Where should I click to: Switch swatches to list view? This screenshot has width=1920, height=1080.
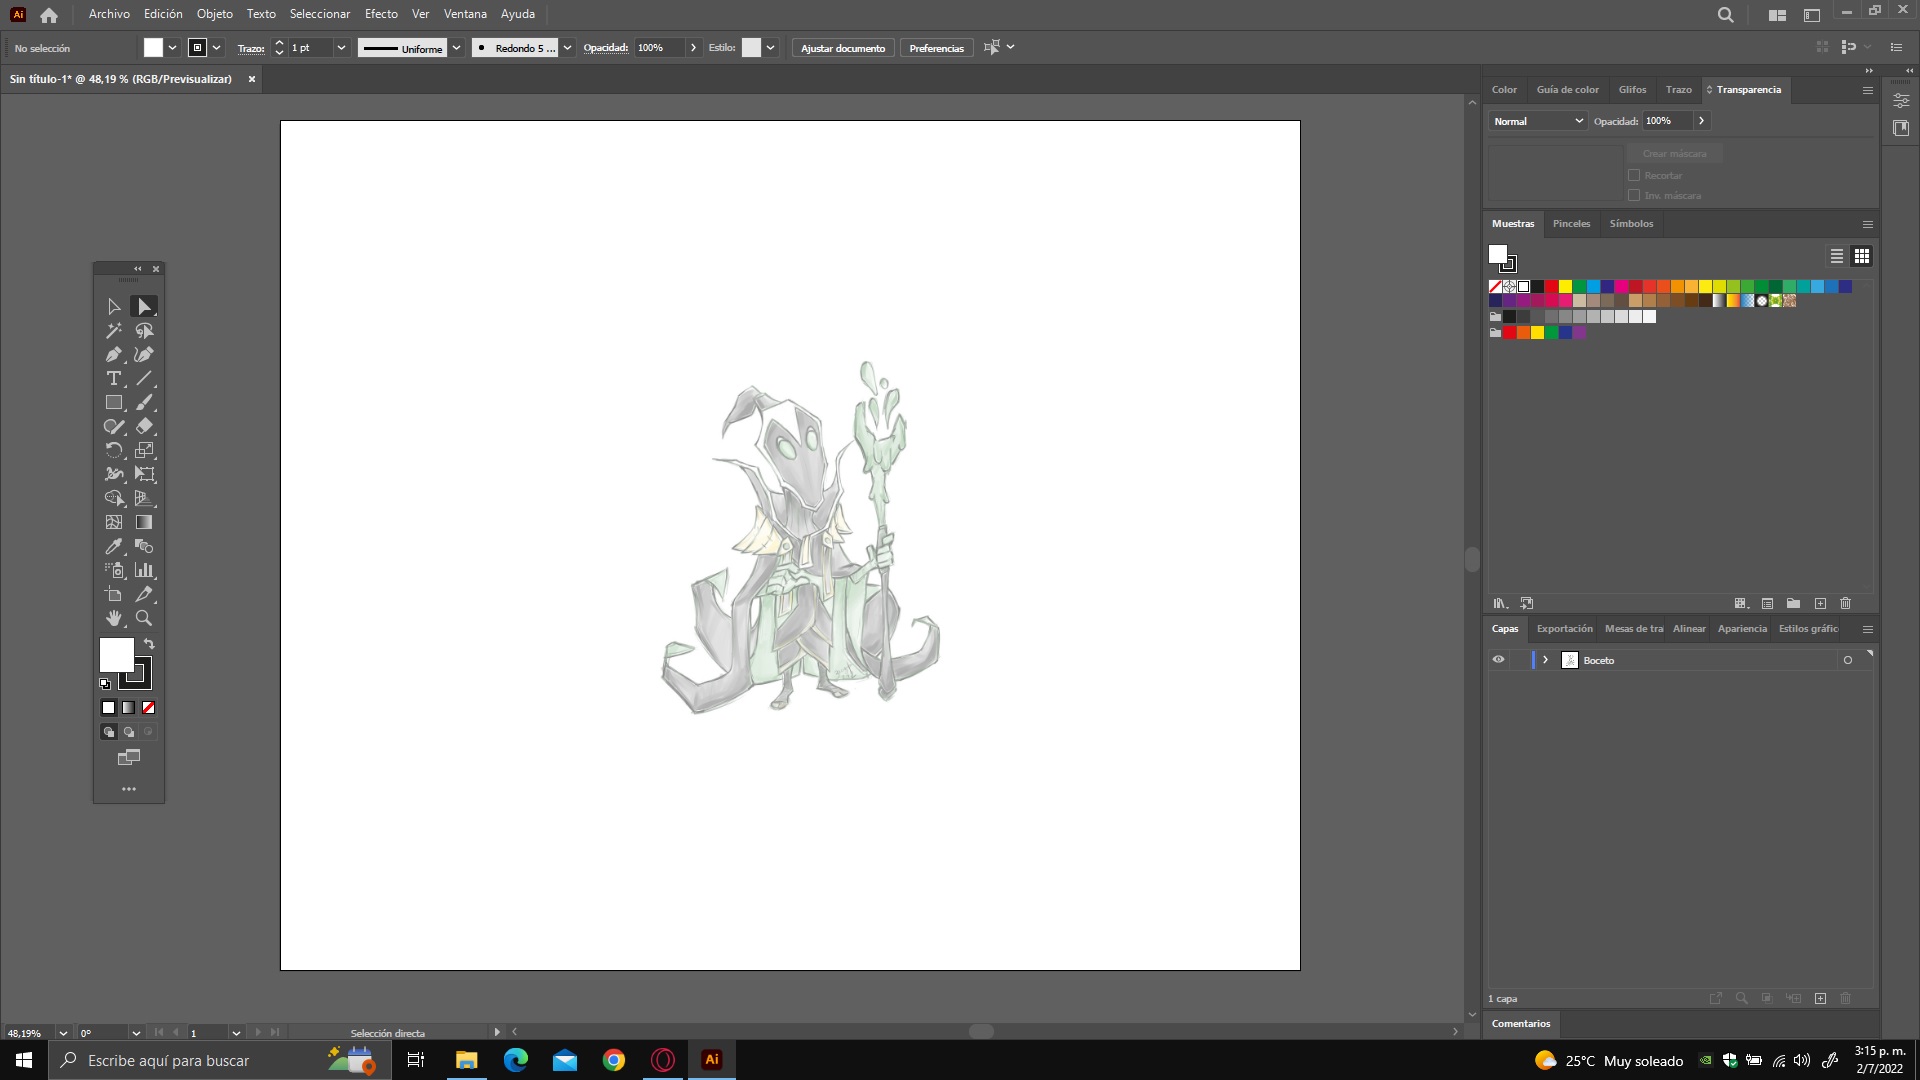(1837, 257)
